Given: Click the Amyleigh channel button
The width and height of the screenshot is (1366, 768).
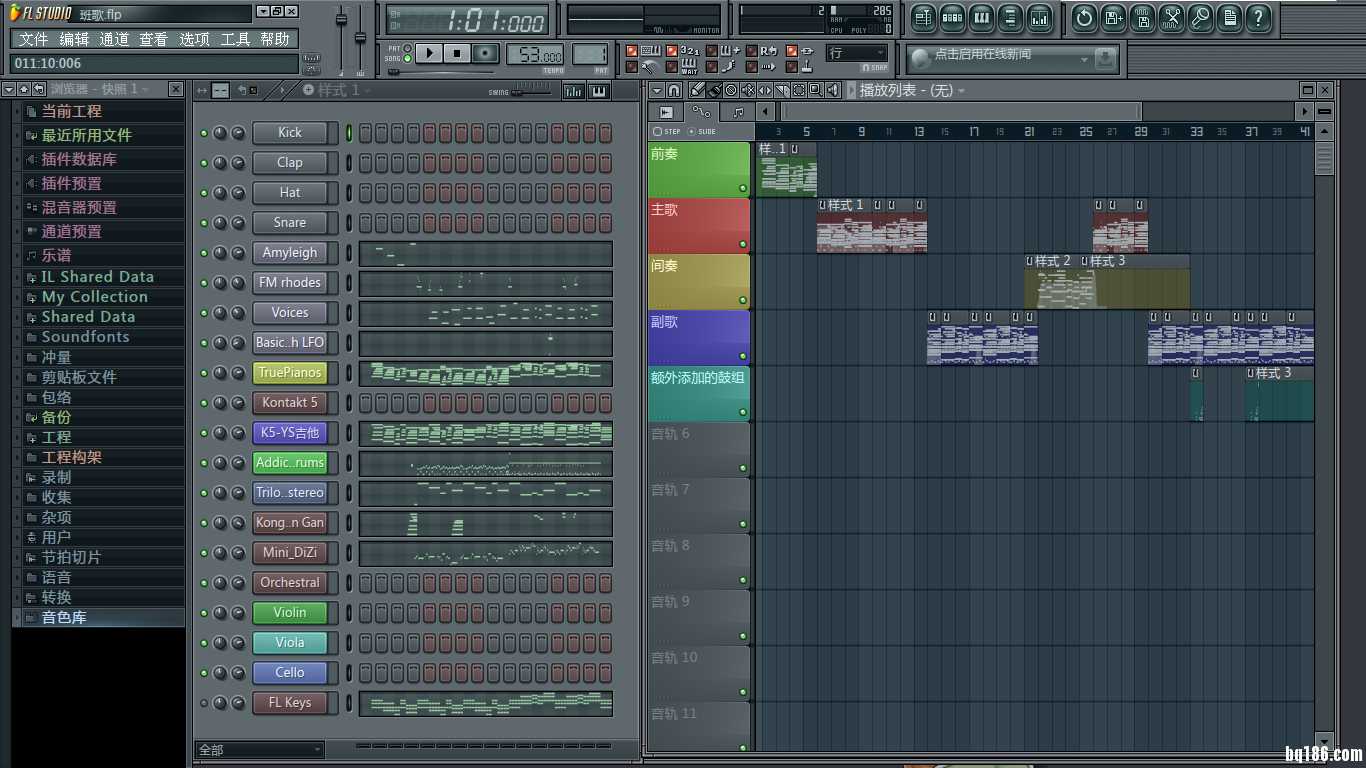Looking at the screenshot, I should tap(290, 253).
